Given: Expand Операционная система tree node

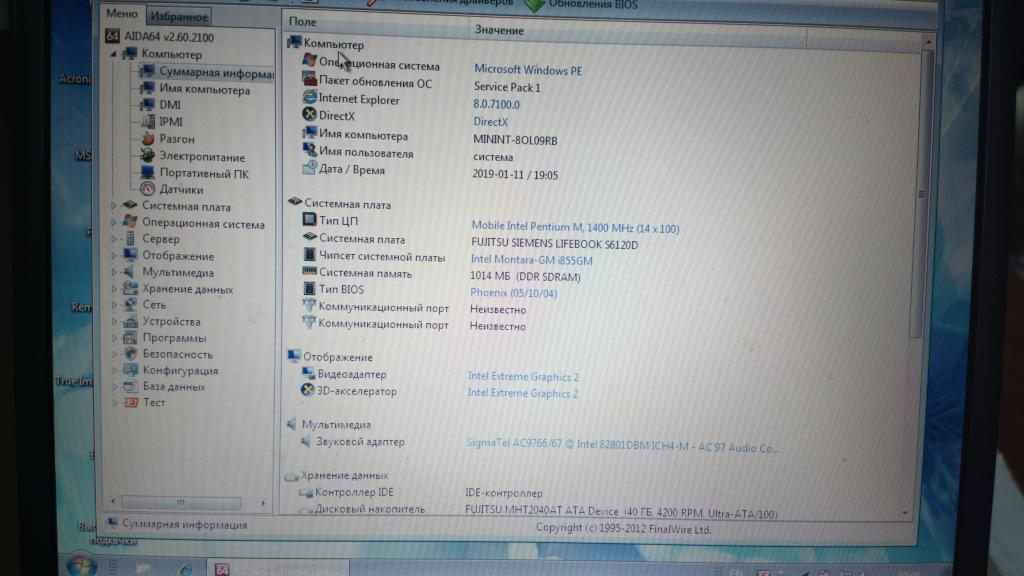Looking at the screenshot, I should pyautogui.click(x=114, y=223).
